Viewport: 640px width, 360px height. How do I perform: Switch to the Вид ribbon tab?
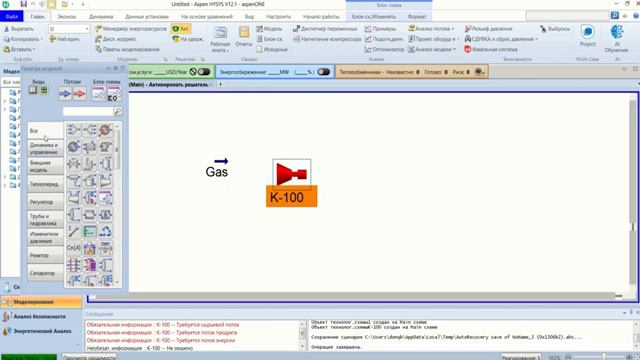pyautogui.click(x=249, y=17)
